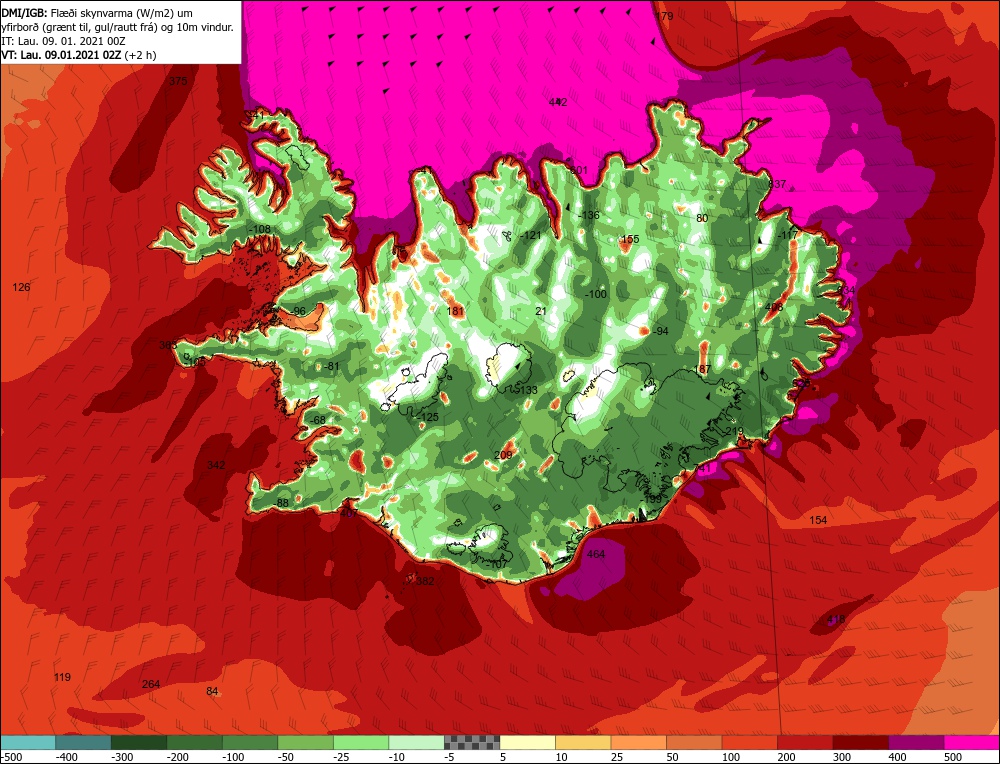This screenshot has height=764, width=1000.
Task: Click the 219 value on the southeast coast
Action: point(735,432)
